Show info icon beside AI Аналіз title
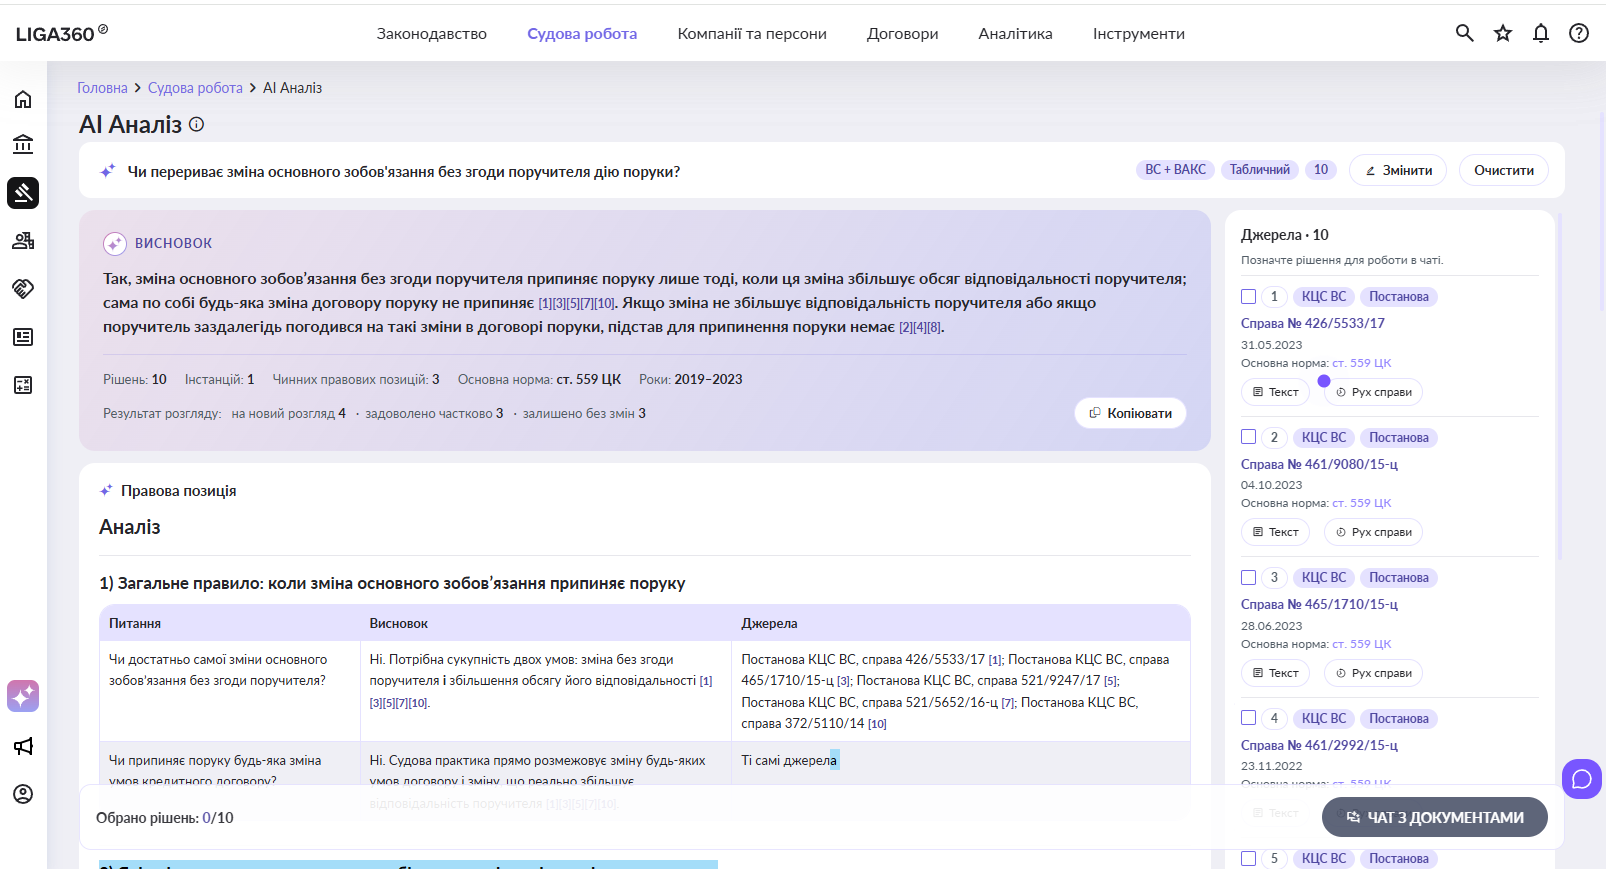 (197, 124)
